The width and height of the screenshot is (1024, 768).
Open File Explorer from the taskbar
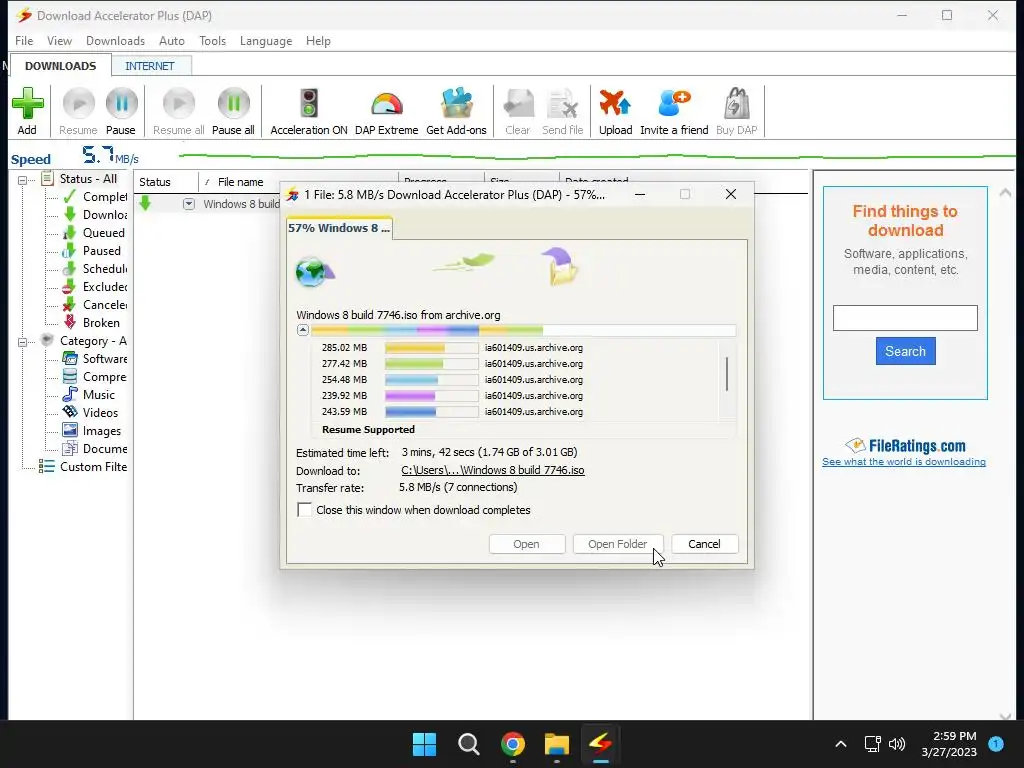pos(557,744)
